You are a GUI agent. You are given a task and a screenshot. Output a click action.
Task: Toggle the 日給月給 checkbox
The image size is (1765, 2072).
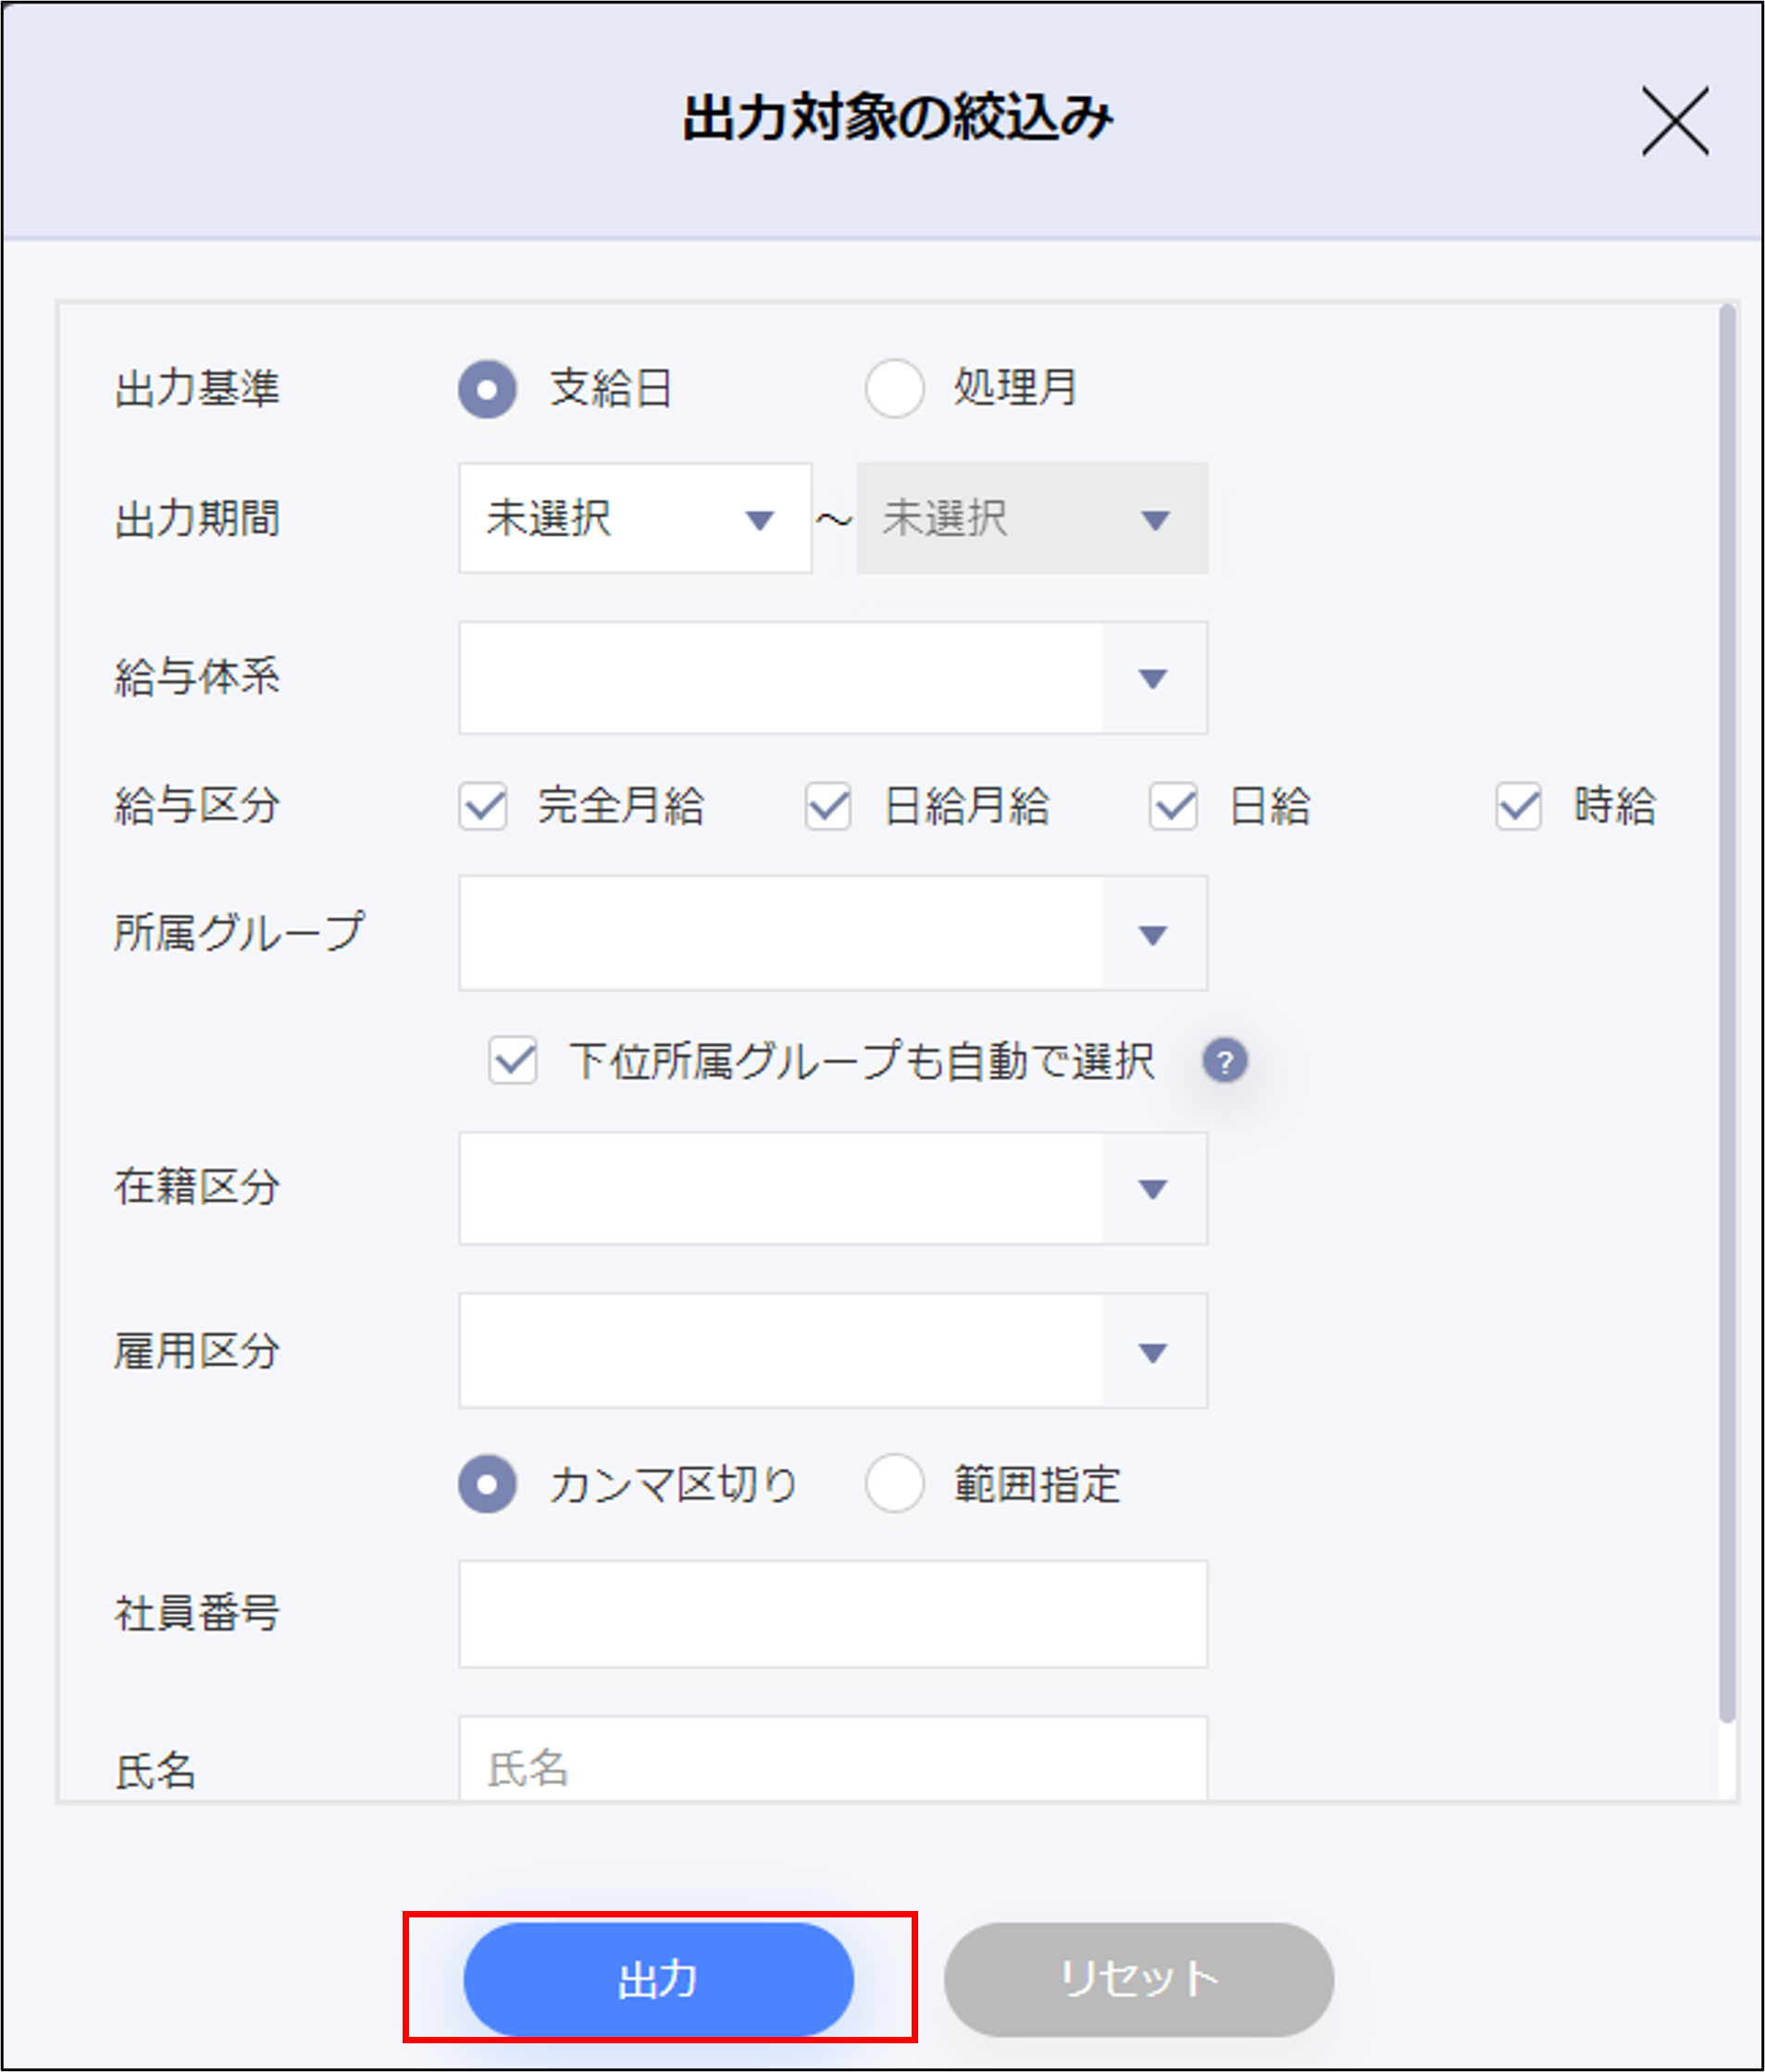[828, 806]
